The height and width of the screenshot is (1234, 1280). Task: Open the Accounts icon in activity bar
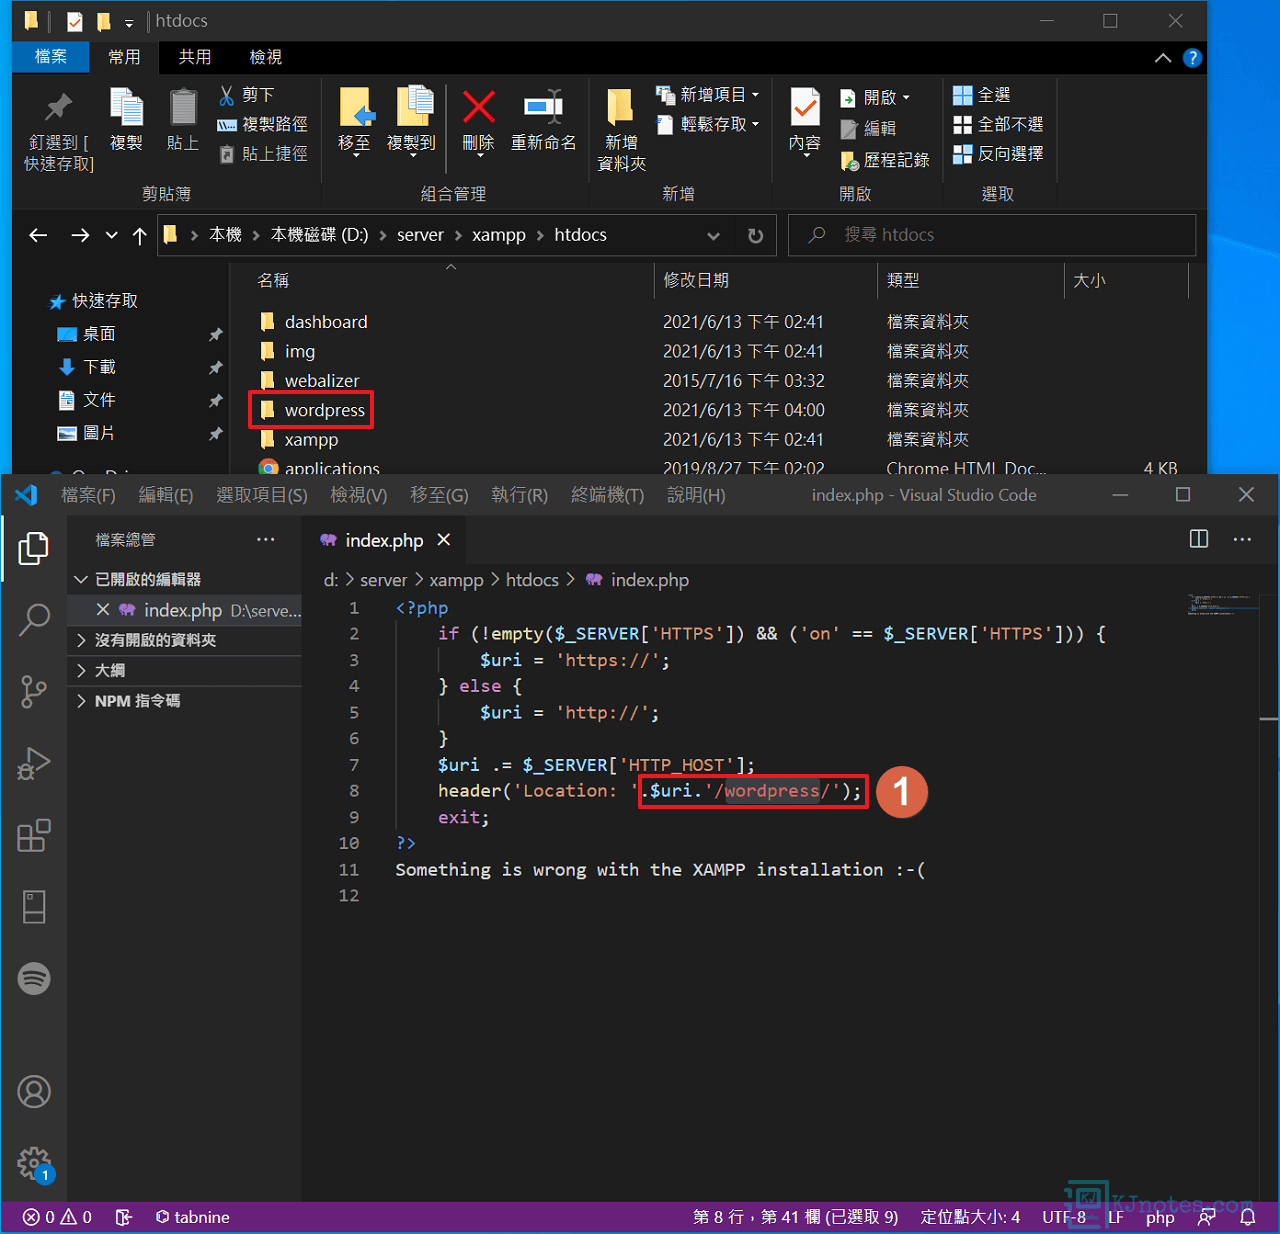click(34, 1092)
